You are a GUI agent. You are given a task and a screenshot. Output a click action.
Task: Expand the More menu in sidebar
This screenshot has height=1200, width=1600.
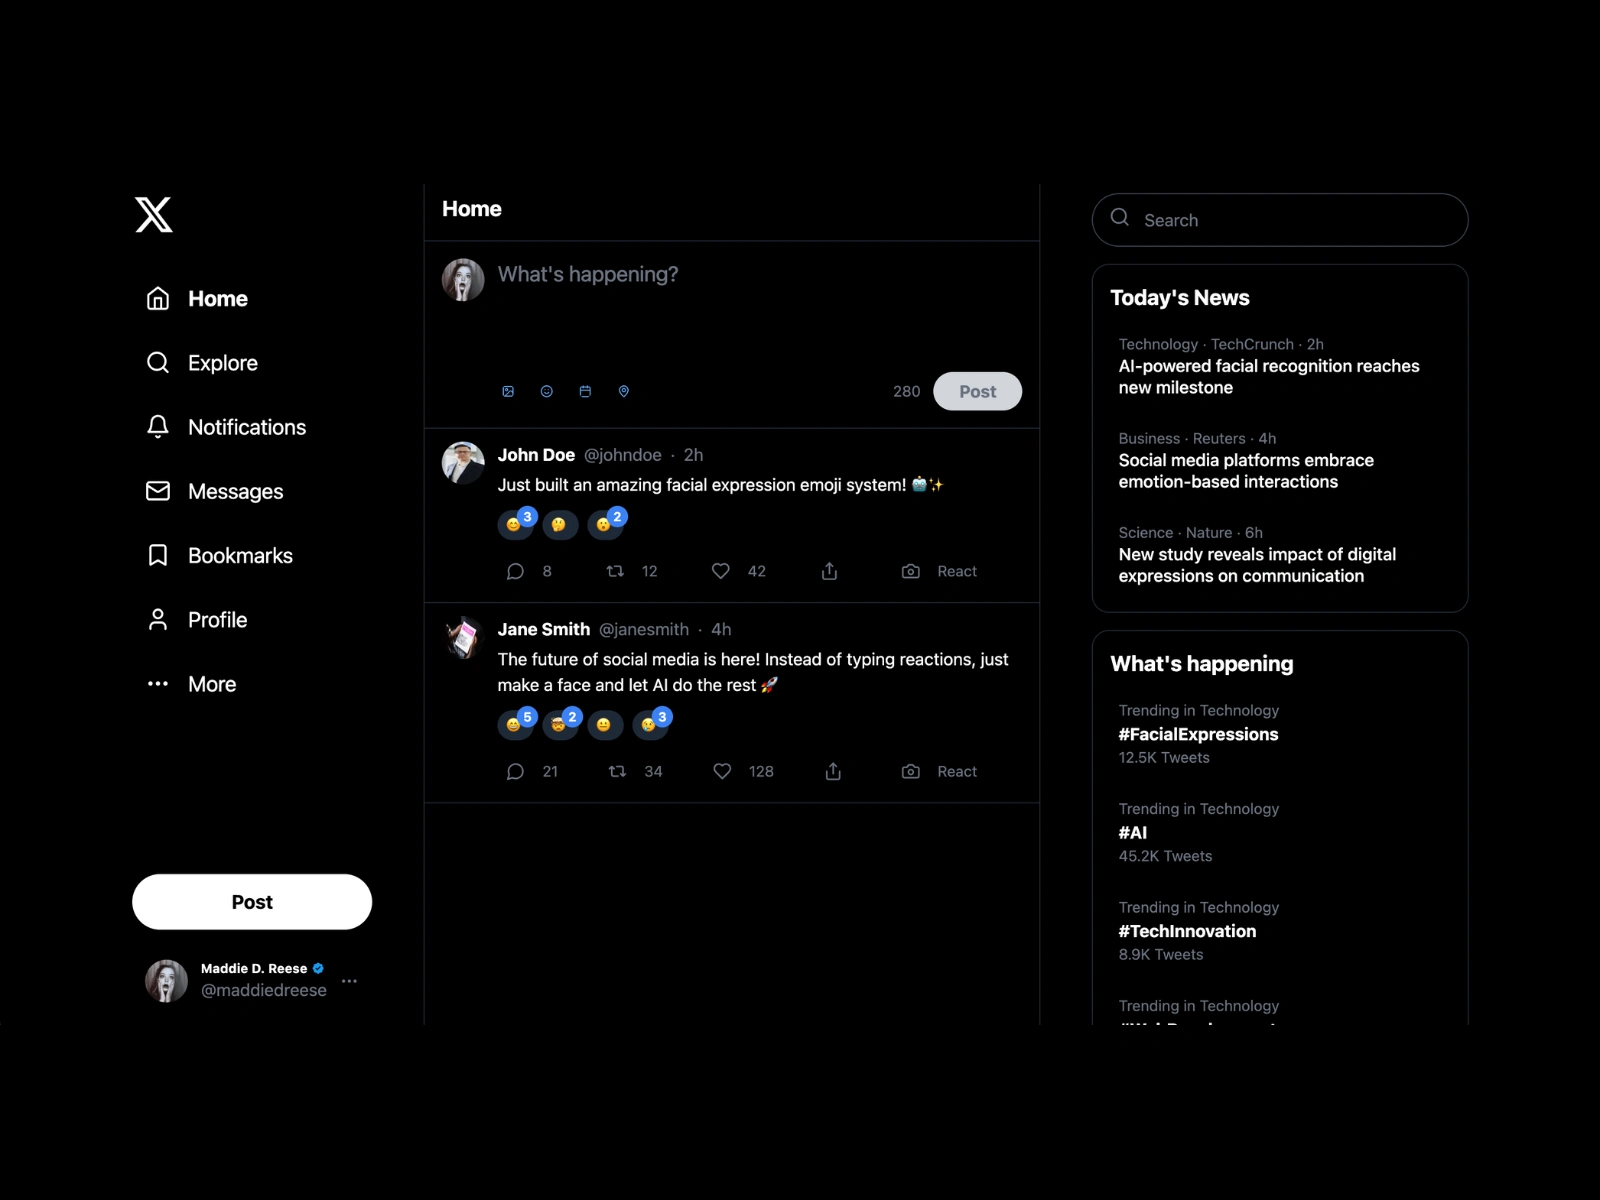pyautogui.click(x=192, y=684)
